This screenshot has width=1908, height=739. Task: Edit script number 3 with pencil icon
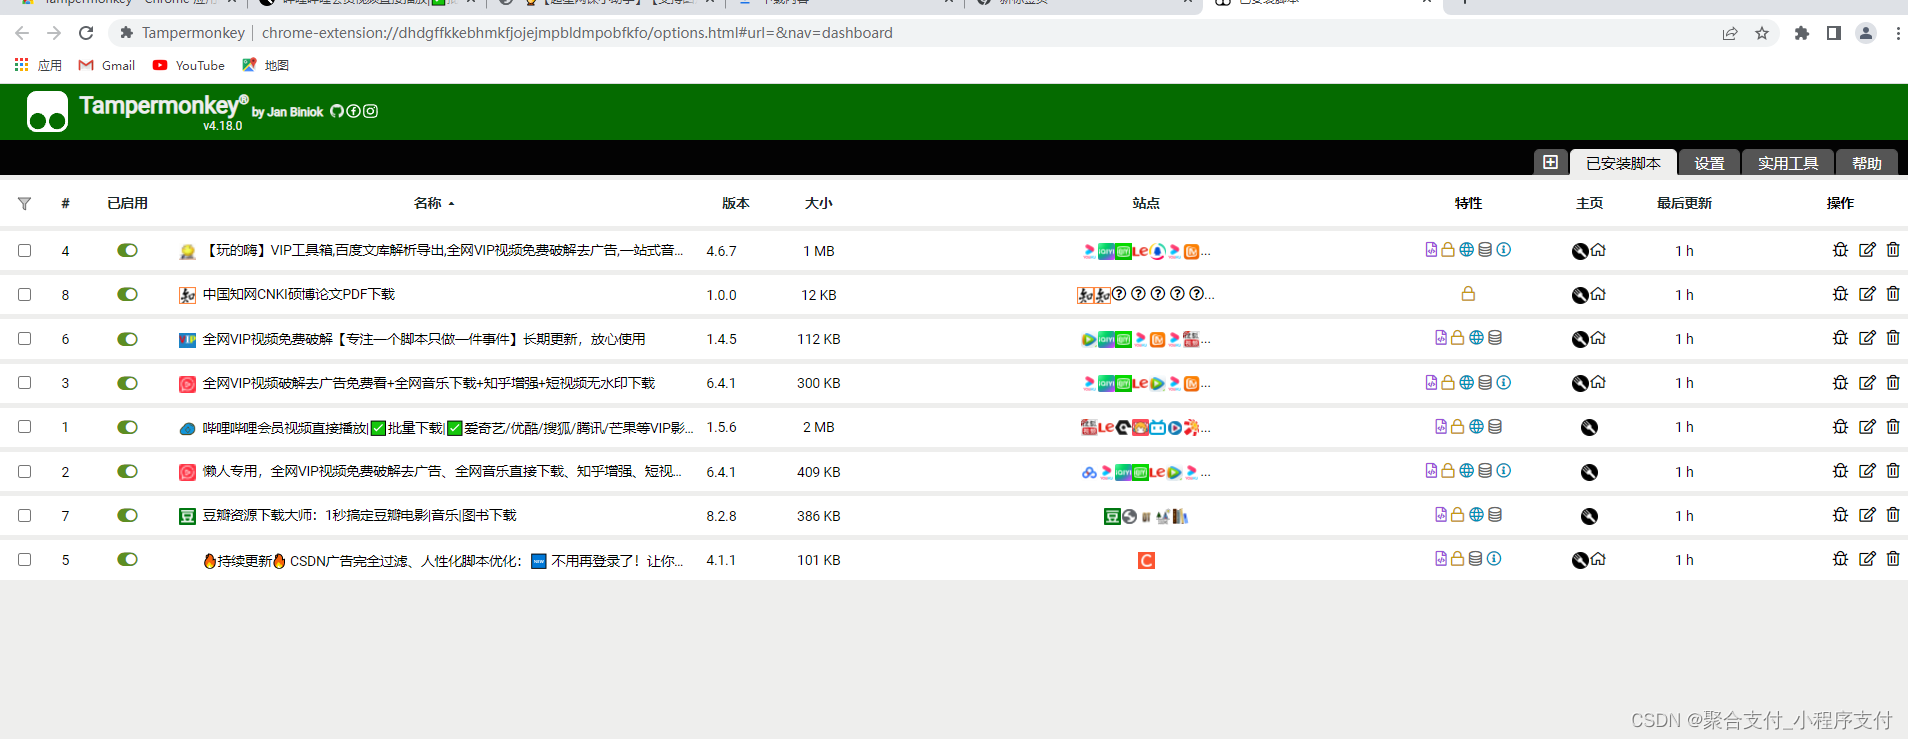[1867, 382]
